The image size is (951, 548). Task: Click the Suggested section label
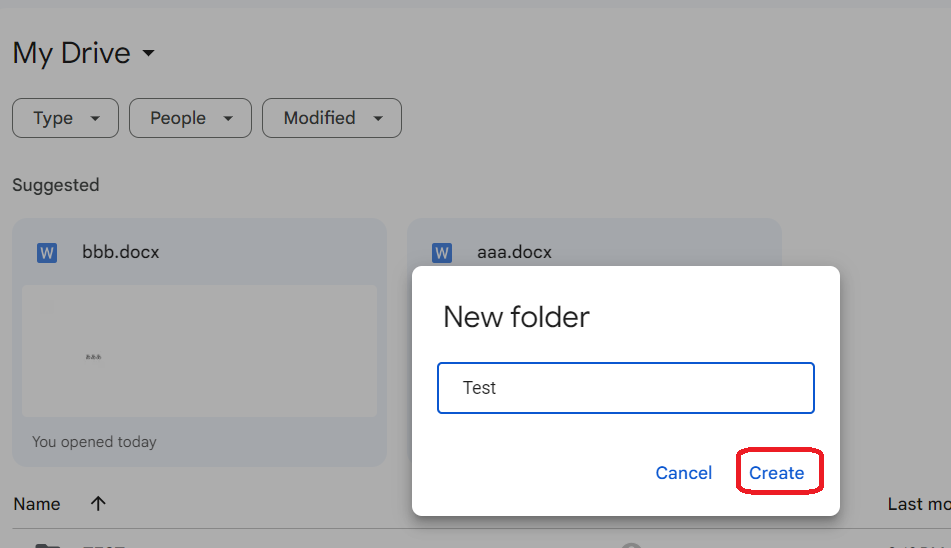click(x=56, y=185)
